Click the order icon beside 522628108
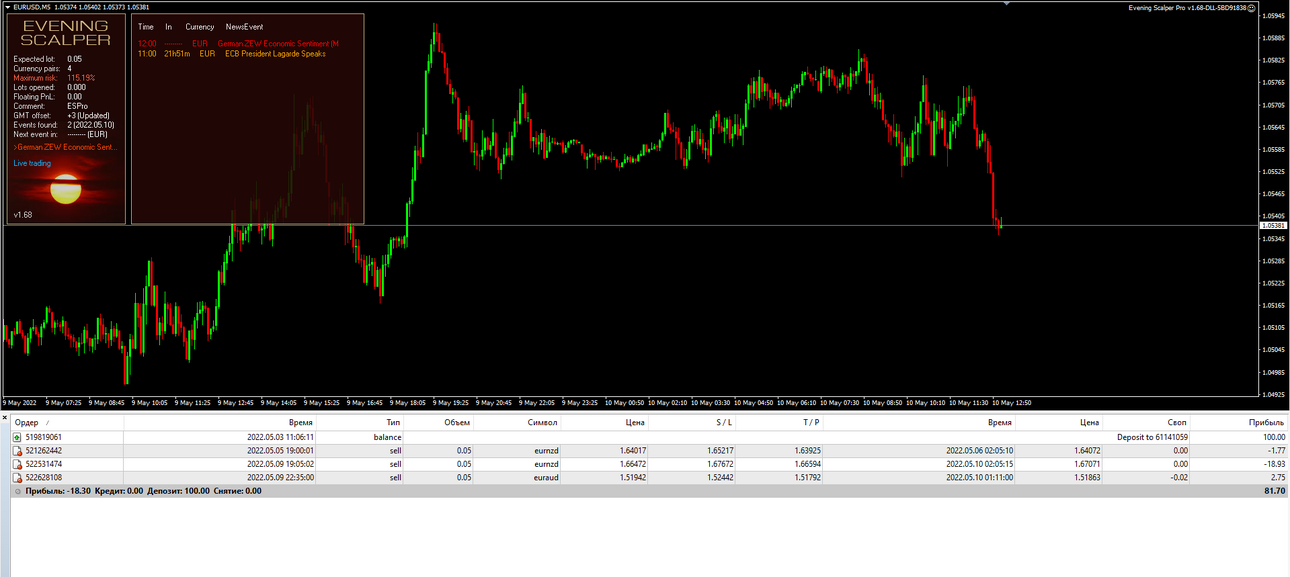Image resolution: width=1290 pixels, height=577 pixels. 18,478
